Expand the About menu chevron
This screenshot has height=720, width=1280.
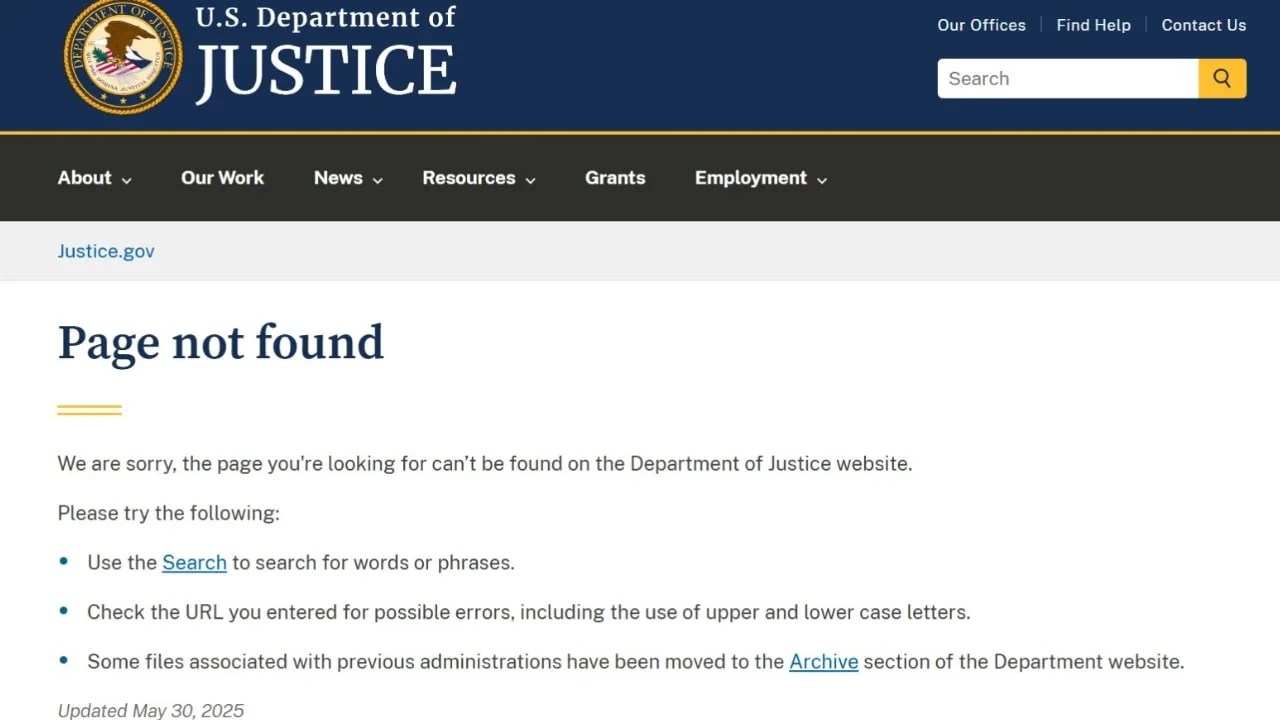127,180
